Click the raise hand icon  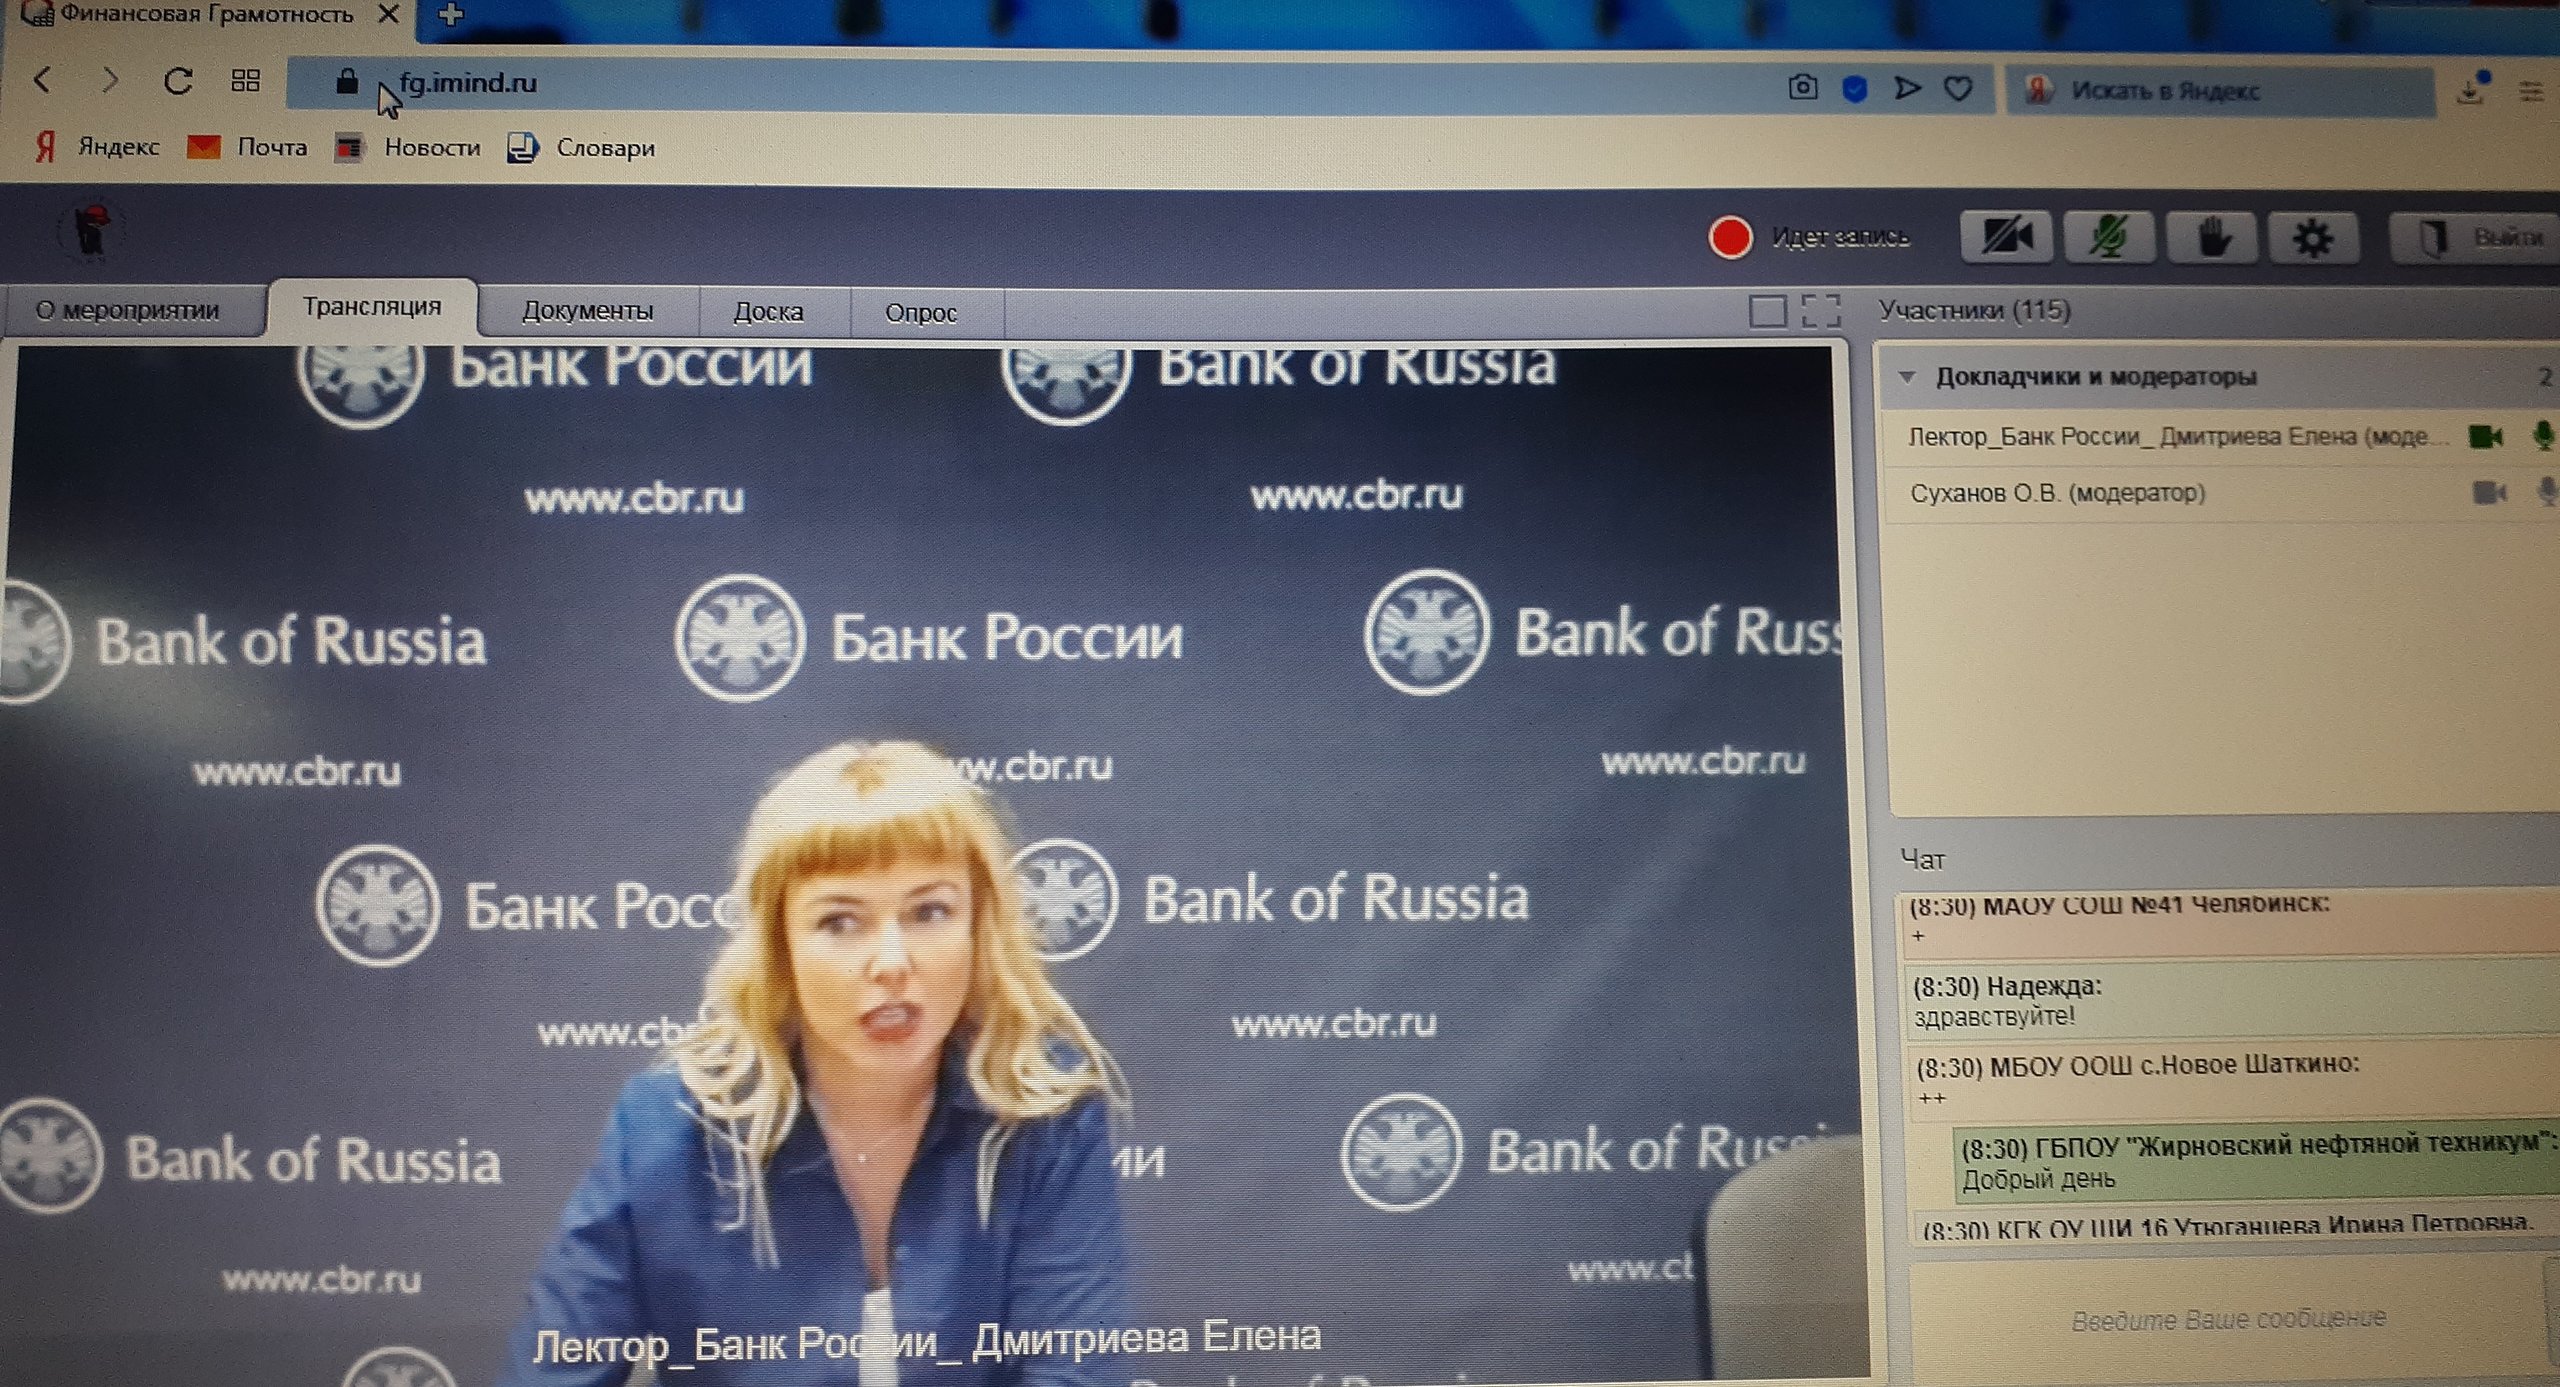coord(2212,238)
